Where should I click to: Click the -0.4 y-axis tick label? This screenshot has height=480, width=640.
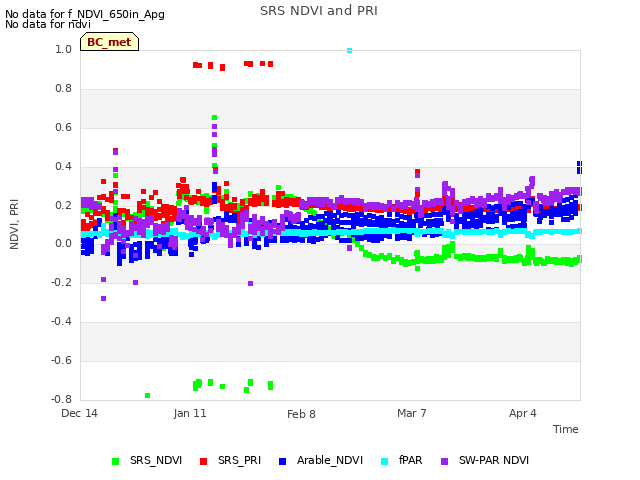(62, 322)
